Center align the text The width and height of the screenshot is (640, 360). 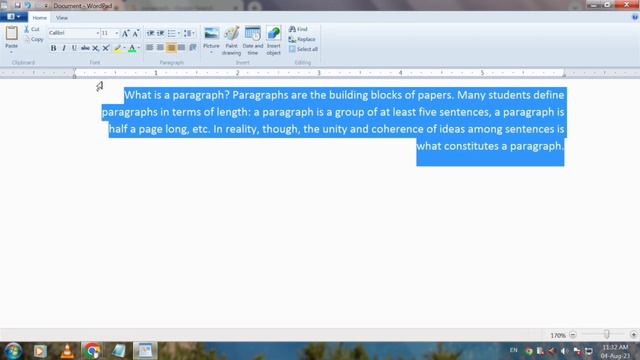point(160,48)
